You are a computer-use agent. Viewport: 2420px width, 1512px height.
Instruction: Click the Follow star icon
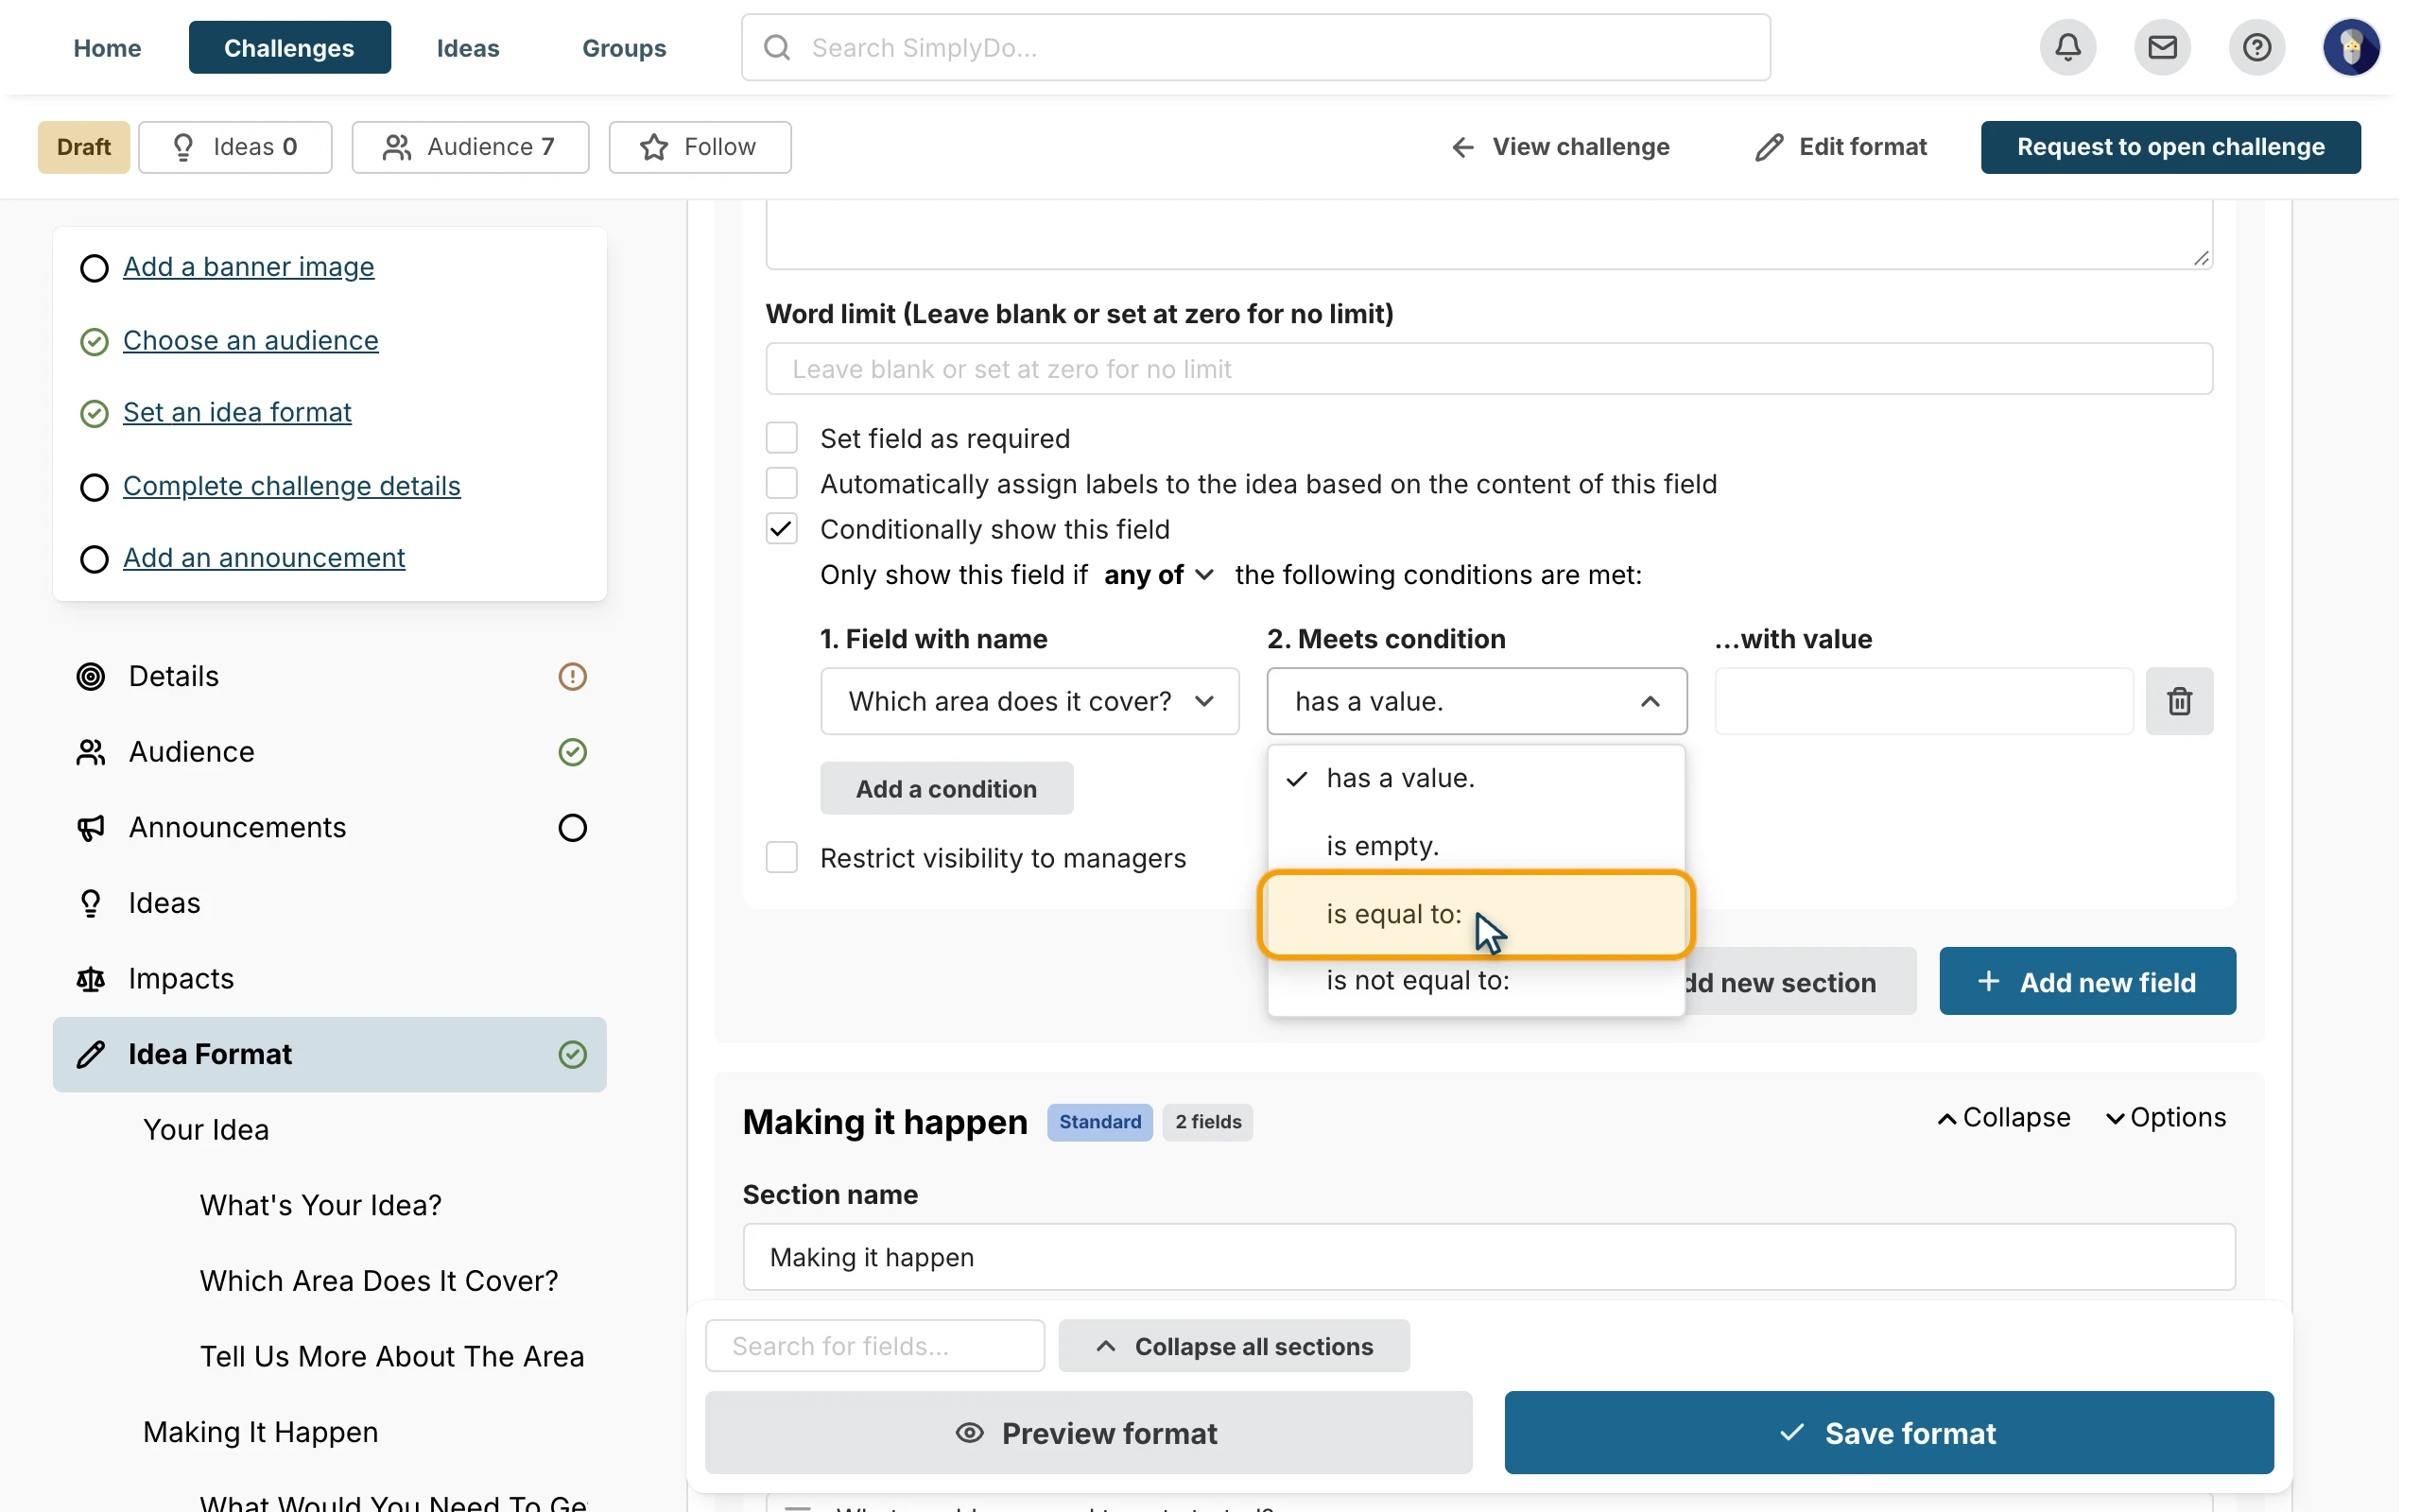point(654,147)
